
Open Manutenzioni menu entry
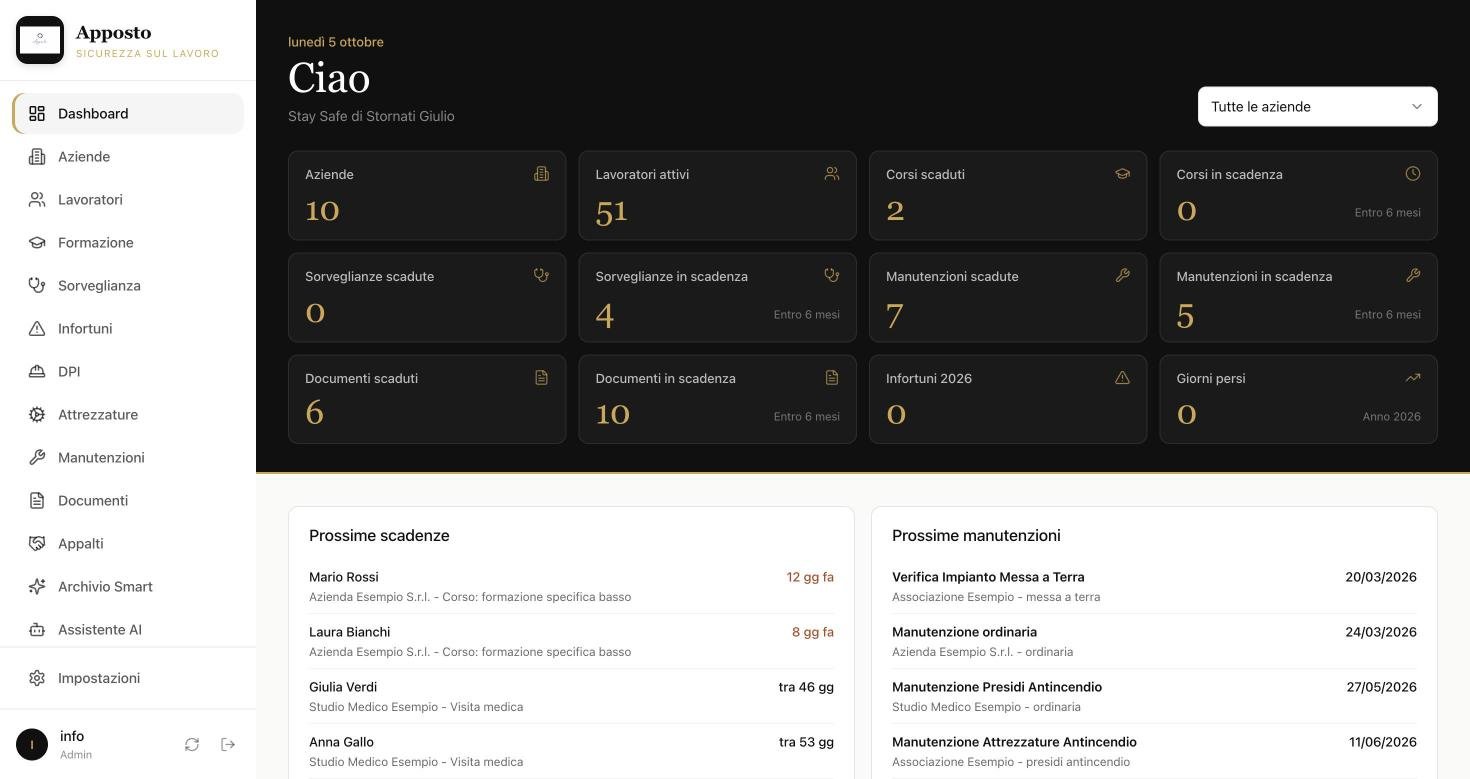(x=128, y=458)
